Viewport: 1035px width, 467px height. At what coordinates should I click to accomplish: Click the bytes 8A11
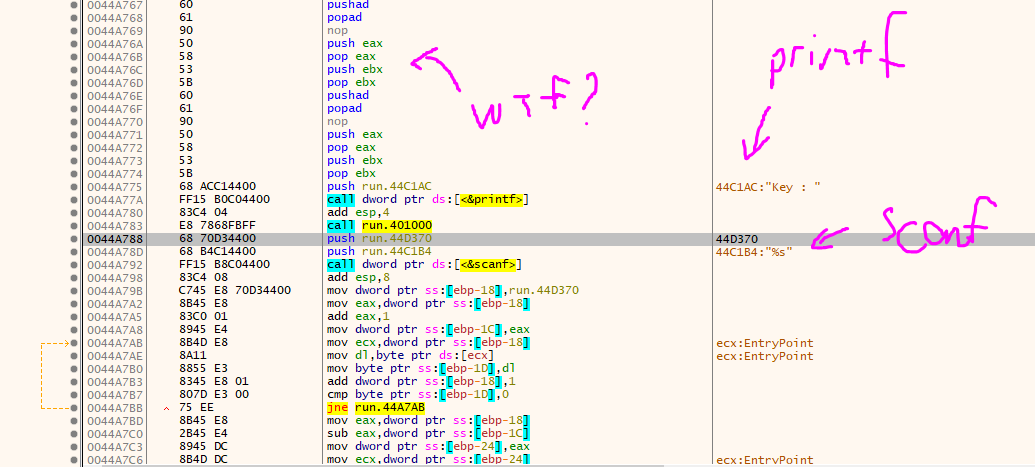click(x=193, y=355)
